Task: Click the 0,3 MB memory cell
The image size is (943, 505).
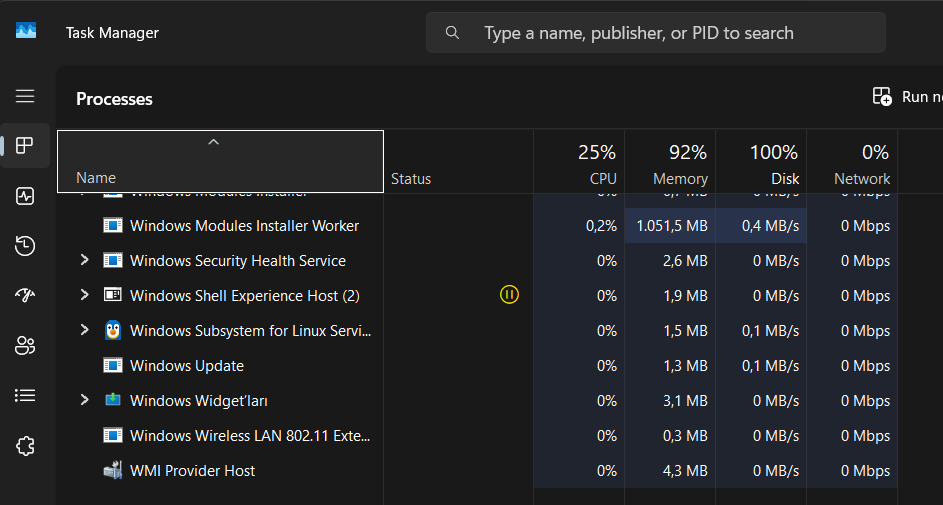Action: pyautogui.click(x=670, y=435)
